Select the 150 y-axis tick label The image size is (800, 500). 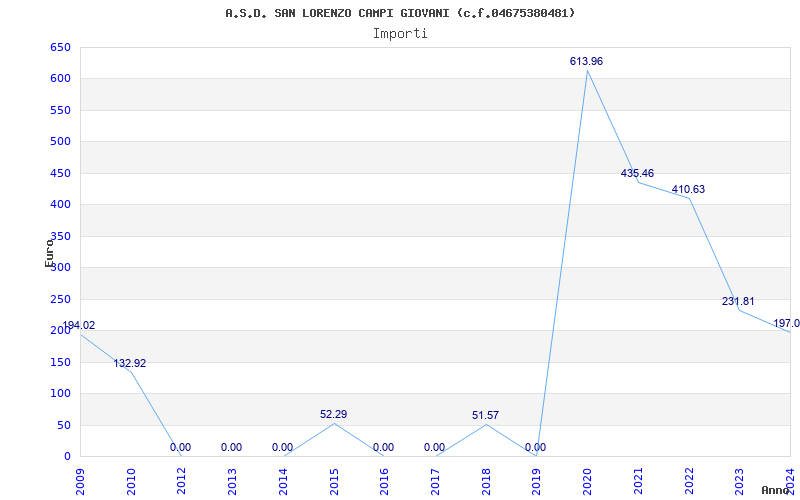tap(60, 362)
